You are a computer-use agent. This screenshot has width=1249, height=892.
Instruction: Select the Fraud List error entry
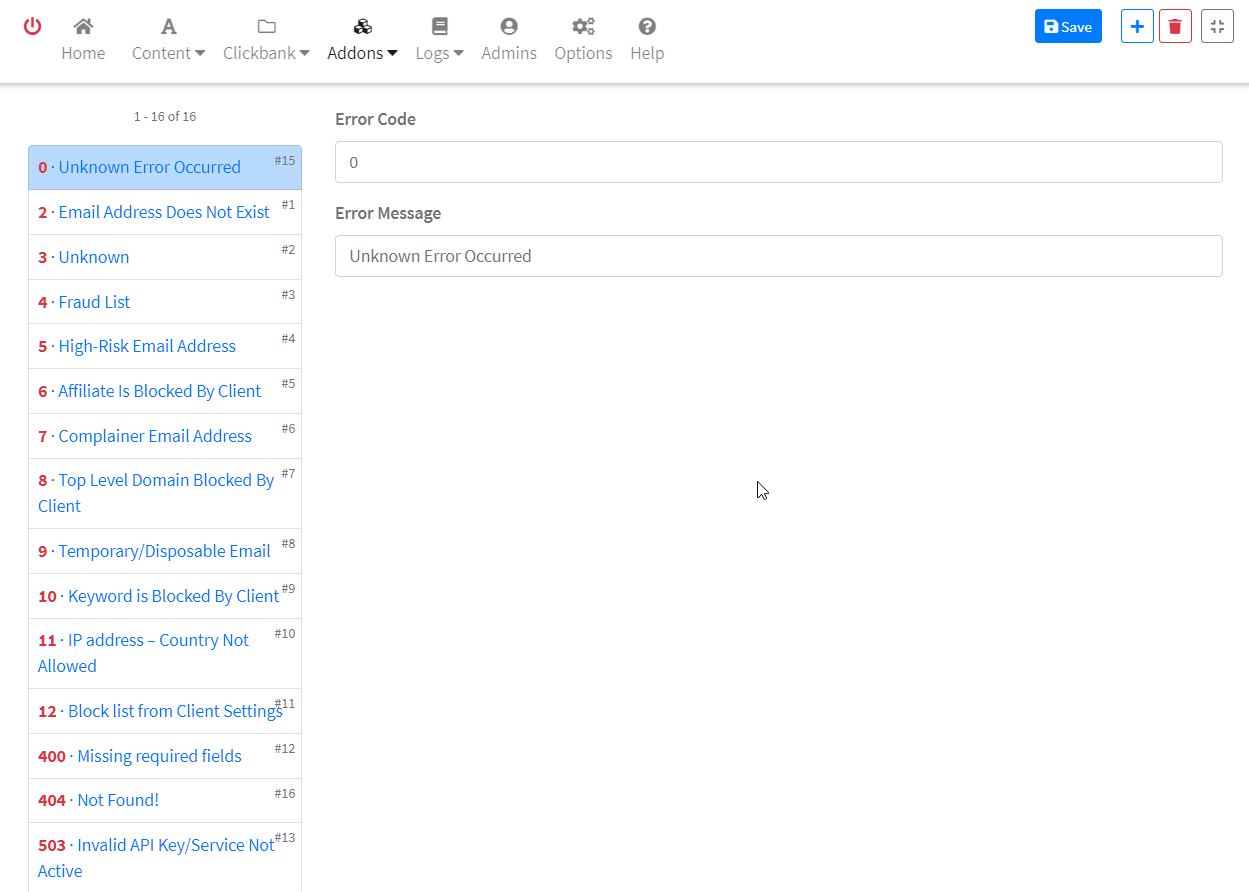point(95,302)
